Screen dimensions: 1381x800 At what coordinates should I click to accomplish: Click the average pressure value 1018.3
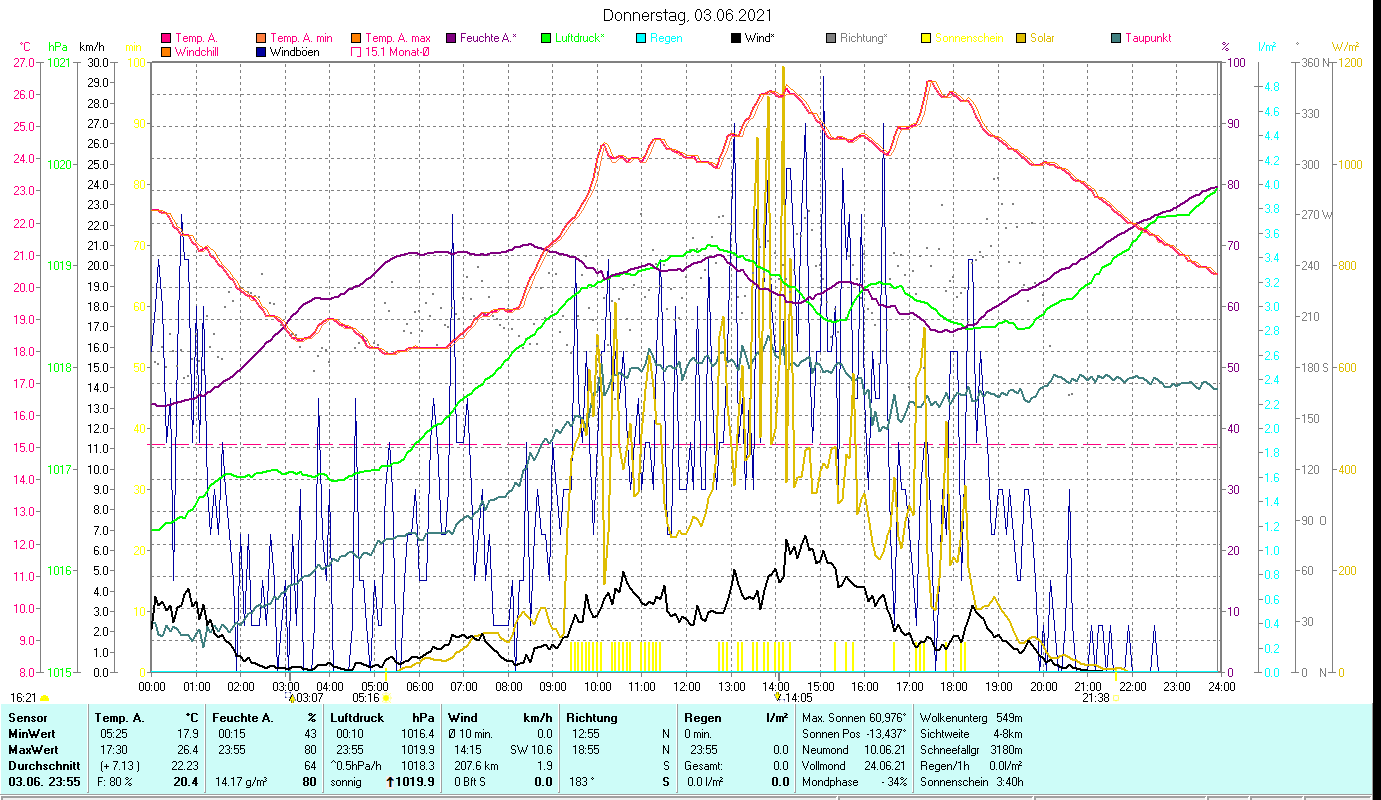tap(416, 765)
